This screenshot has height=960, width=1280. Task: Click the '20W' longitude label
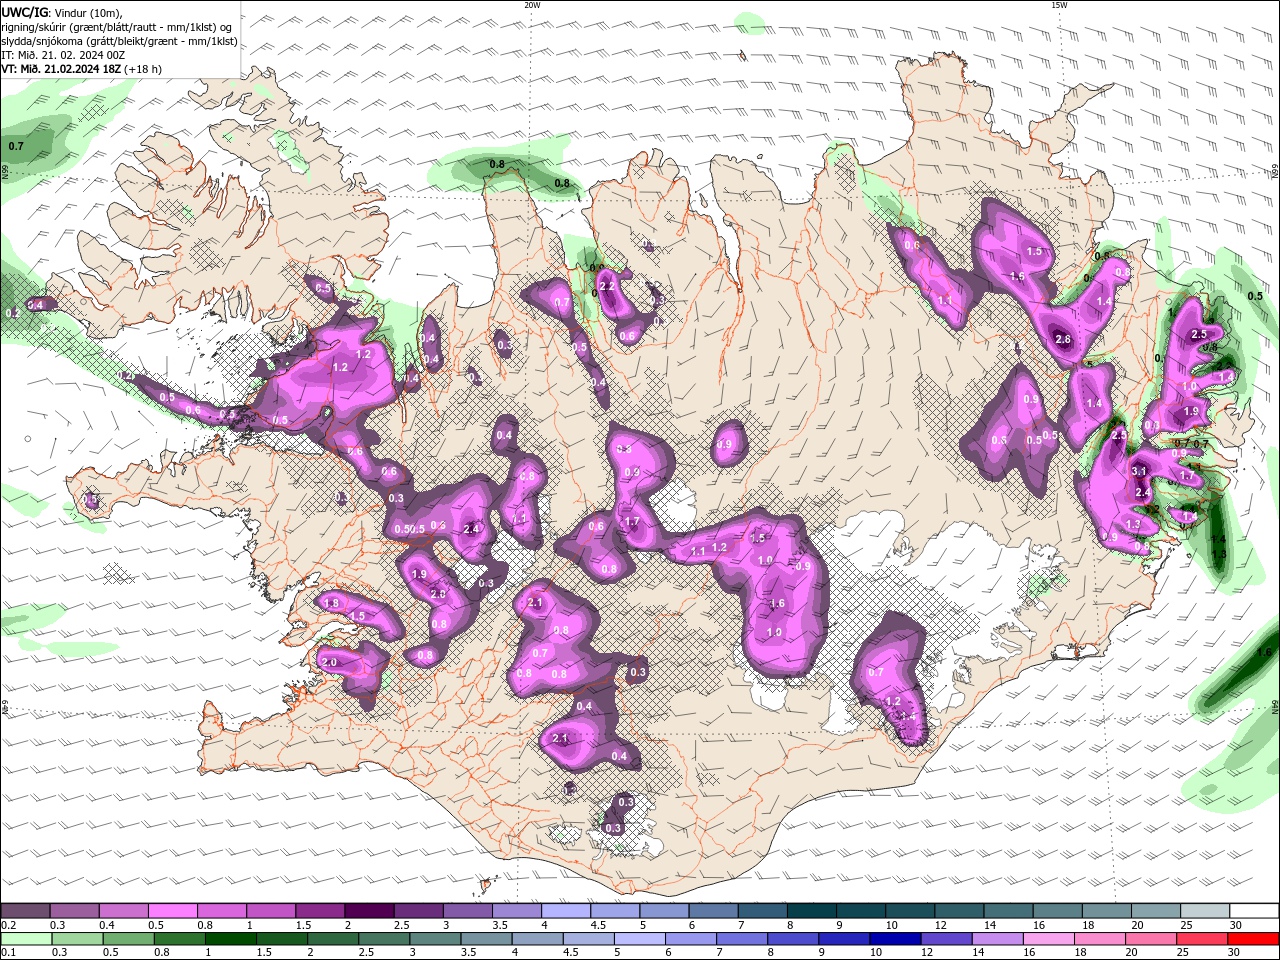point(532,5)
